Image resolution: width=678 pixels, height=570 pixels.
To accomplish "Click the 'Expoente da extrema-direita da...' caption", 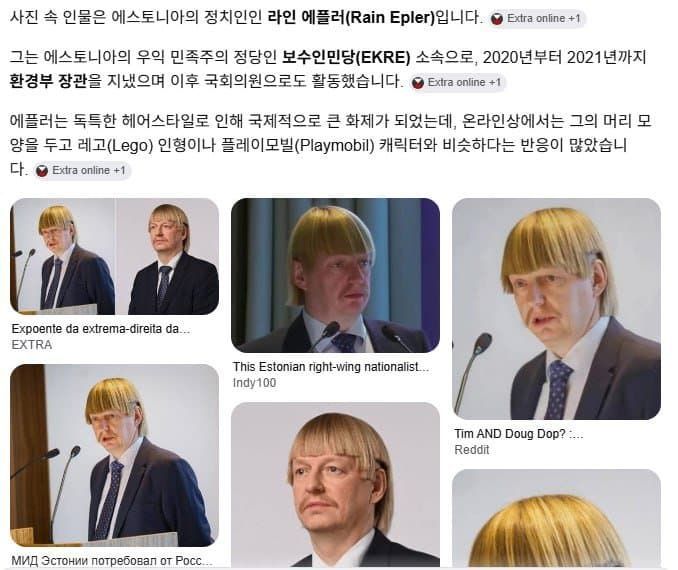I will point(100,329).
